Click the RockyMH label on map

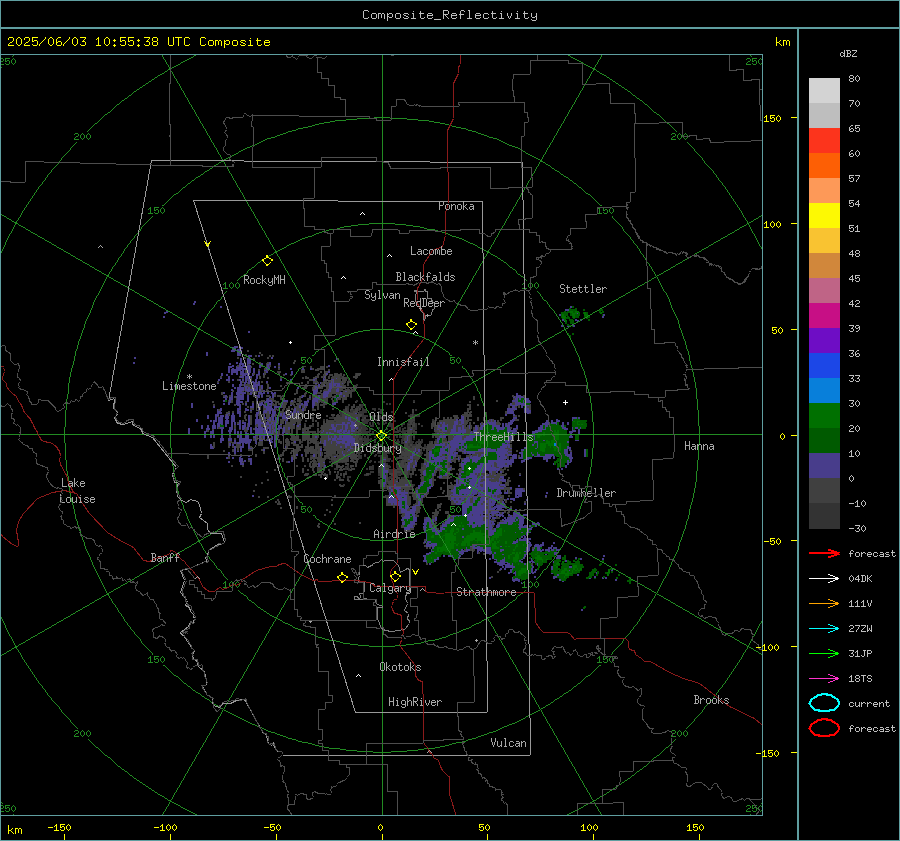[x=264, y=280]
